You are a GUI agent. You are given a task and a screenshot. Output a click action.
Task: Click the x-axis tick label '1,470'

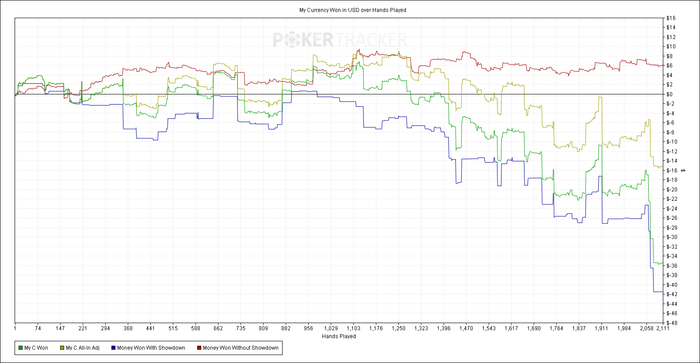[x=466, y=329]
